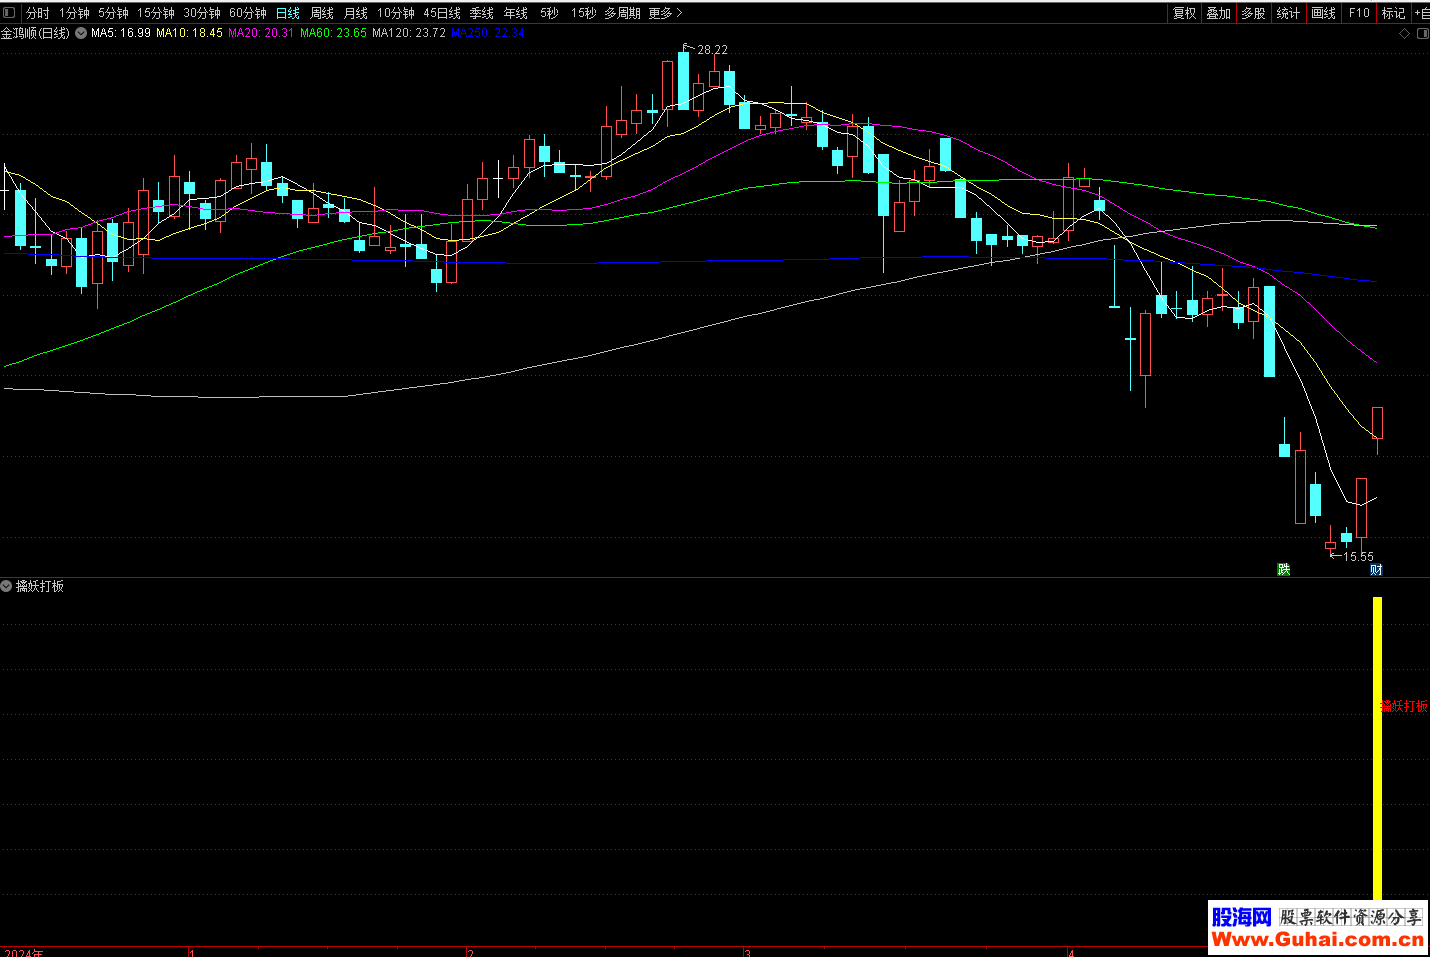This screenshot has height=957, width=1430.
Task: Select the 10分钟 period tab
Action: (395, 13)
